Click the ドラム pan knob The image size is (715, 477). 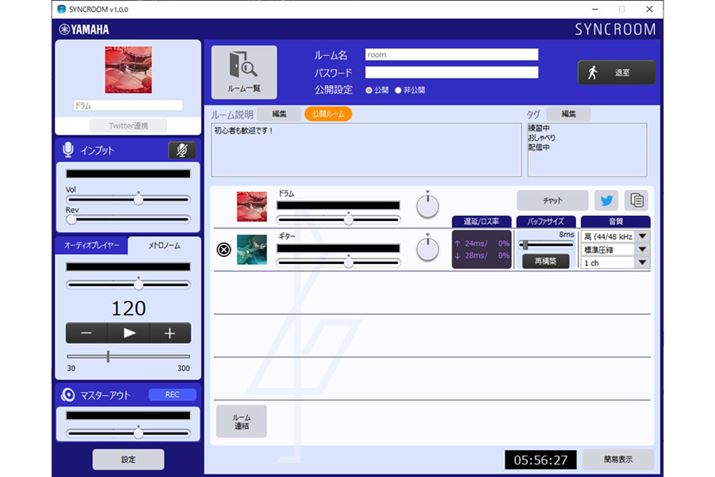pos(427,206)
